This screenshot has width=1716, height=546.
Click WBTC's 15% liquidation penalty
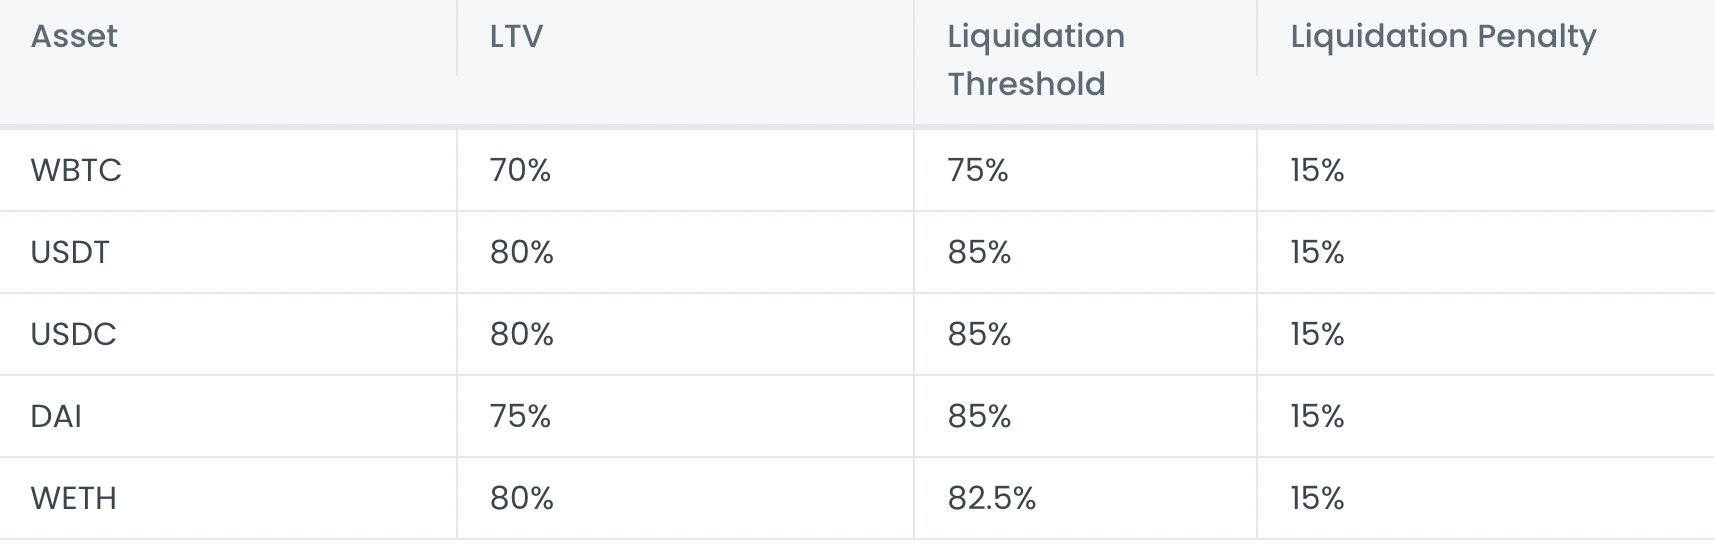(x=1317, y=170)
